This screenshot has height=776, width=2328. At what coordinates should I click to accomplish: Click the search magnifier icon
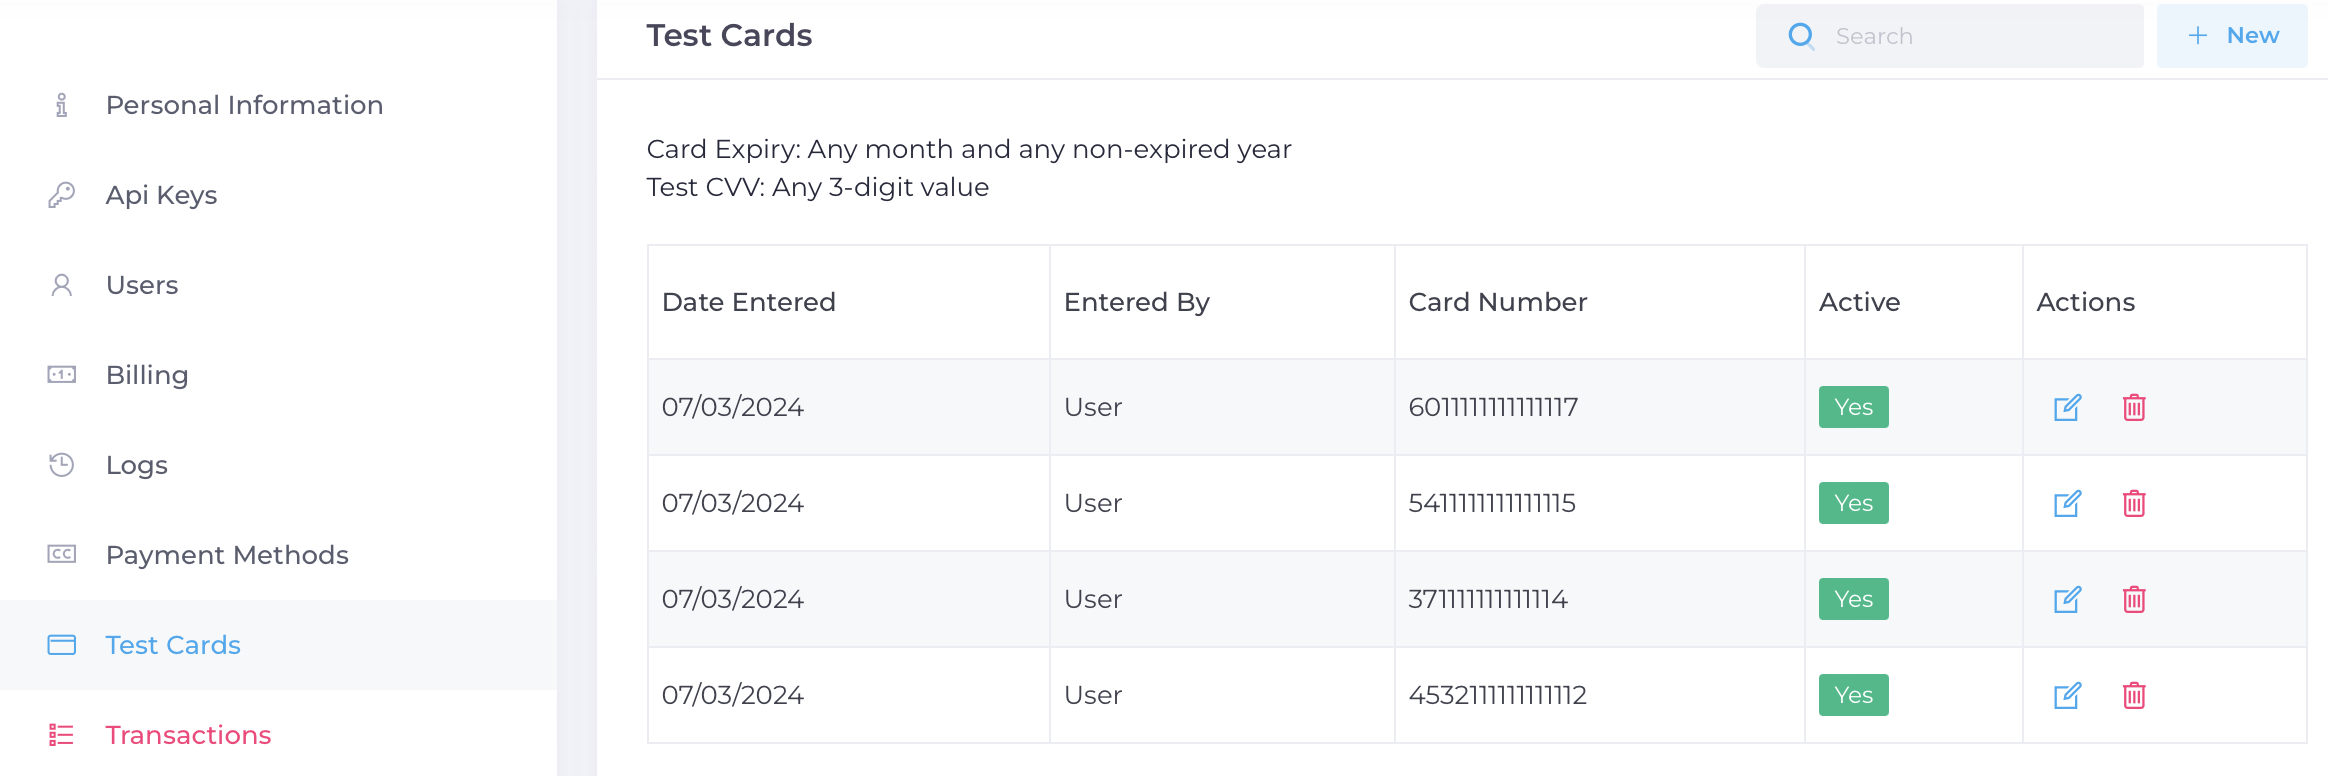point(1801,36)
